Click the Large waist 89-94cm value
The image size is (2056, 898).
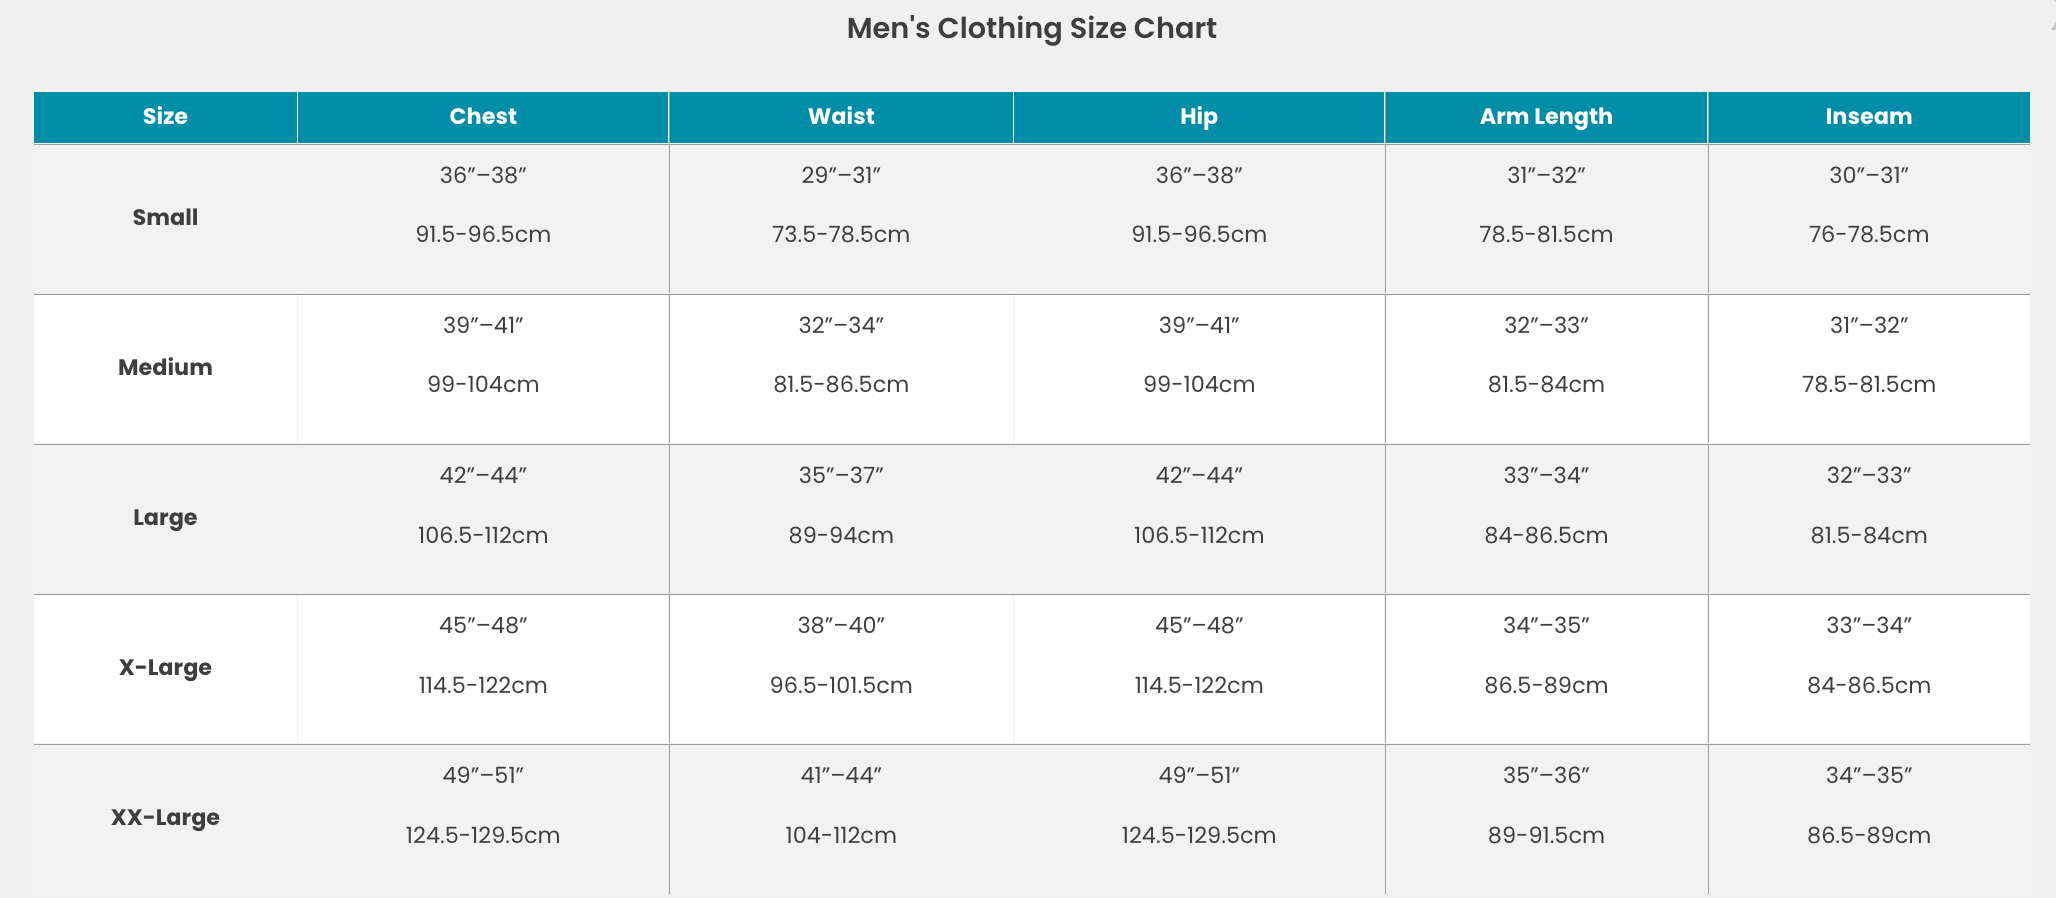tap(841, 535)
